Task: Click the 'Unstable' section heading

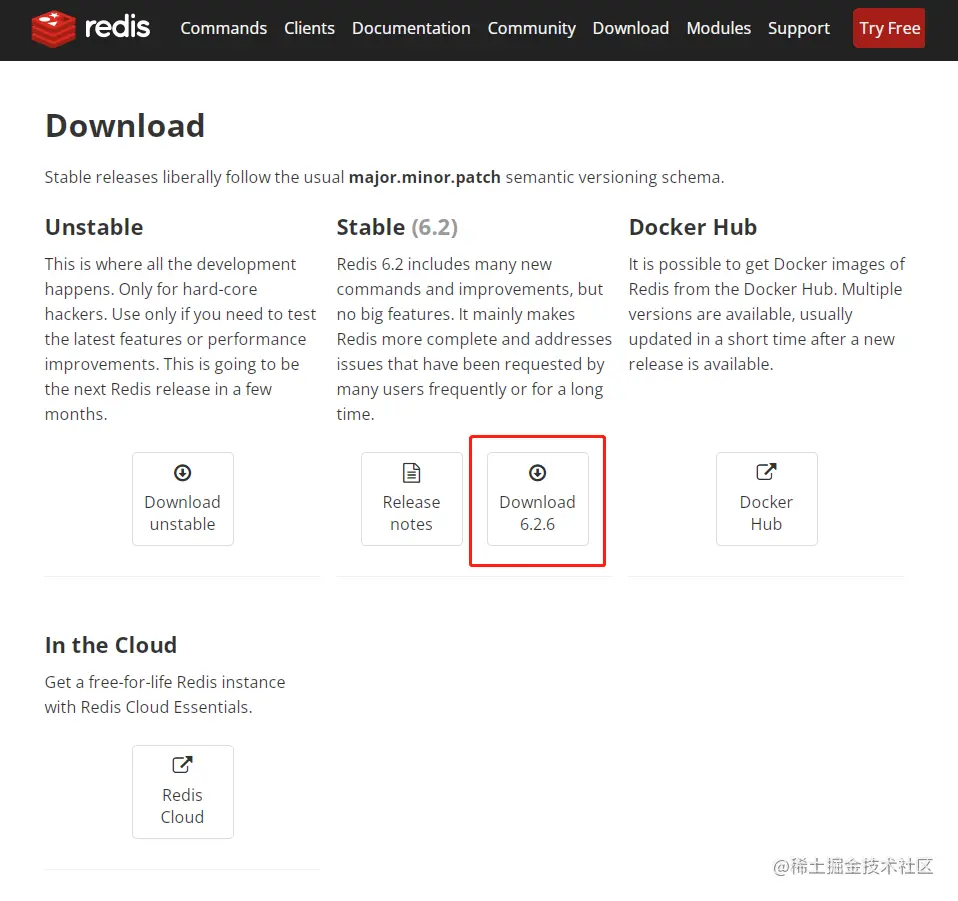Action: [94, 227]
